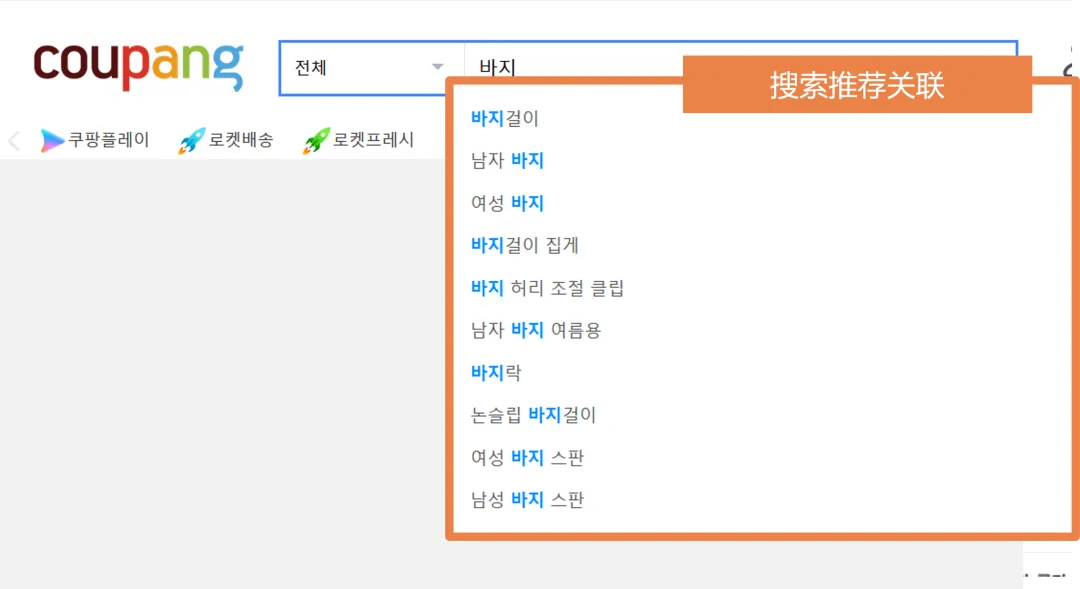Pick the 바지걸이 집게 suggestion
The height and width of the screenshot is (589, 1080).
pyautogui.click(x=525, y=245)
